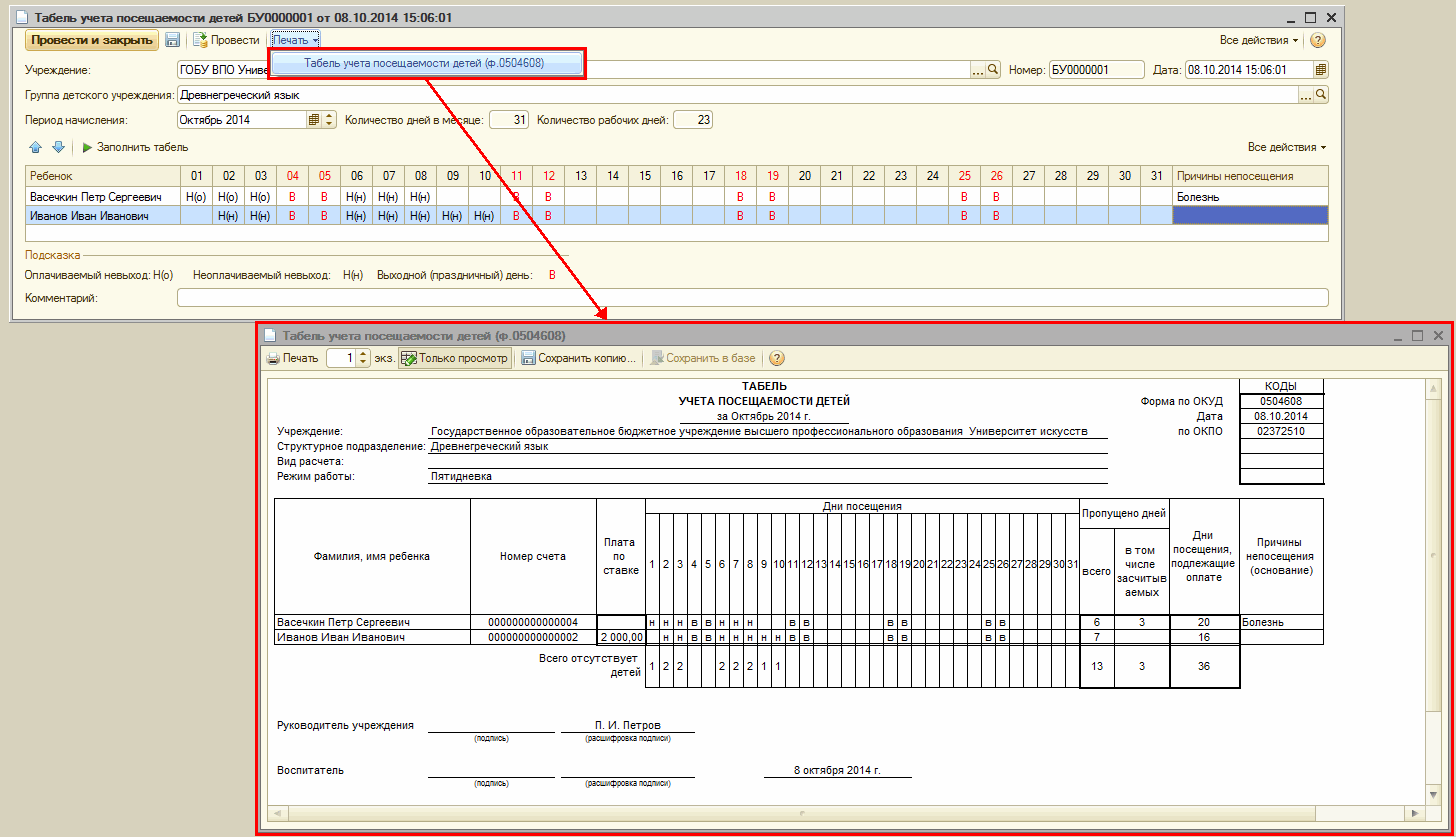Screen dimensions: 1456x837
Task: Click the Количество рабочих дней field
Action: (x=693, y=120)
